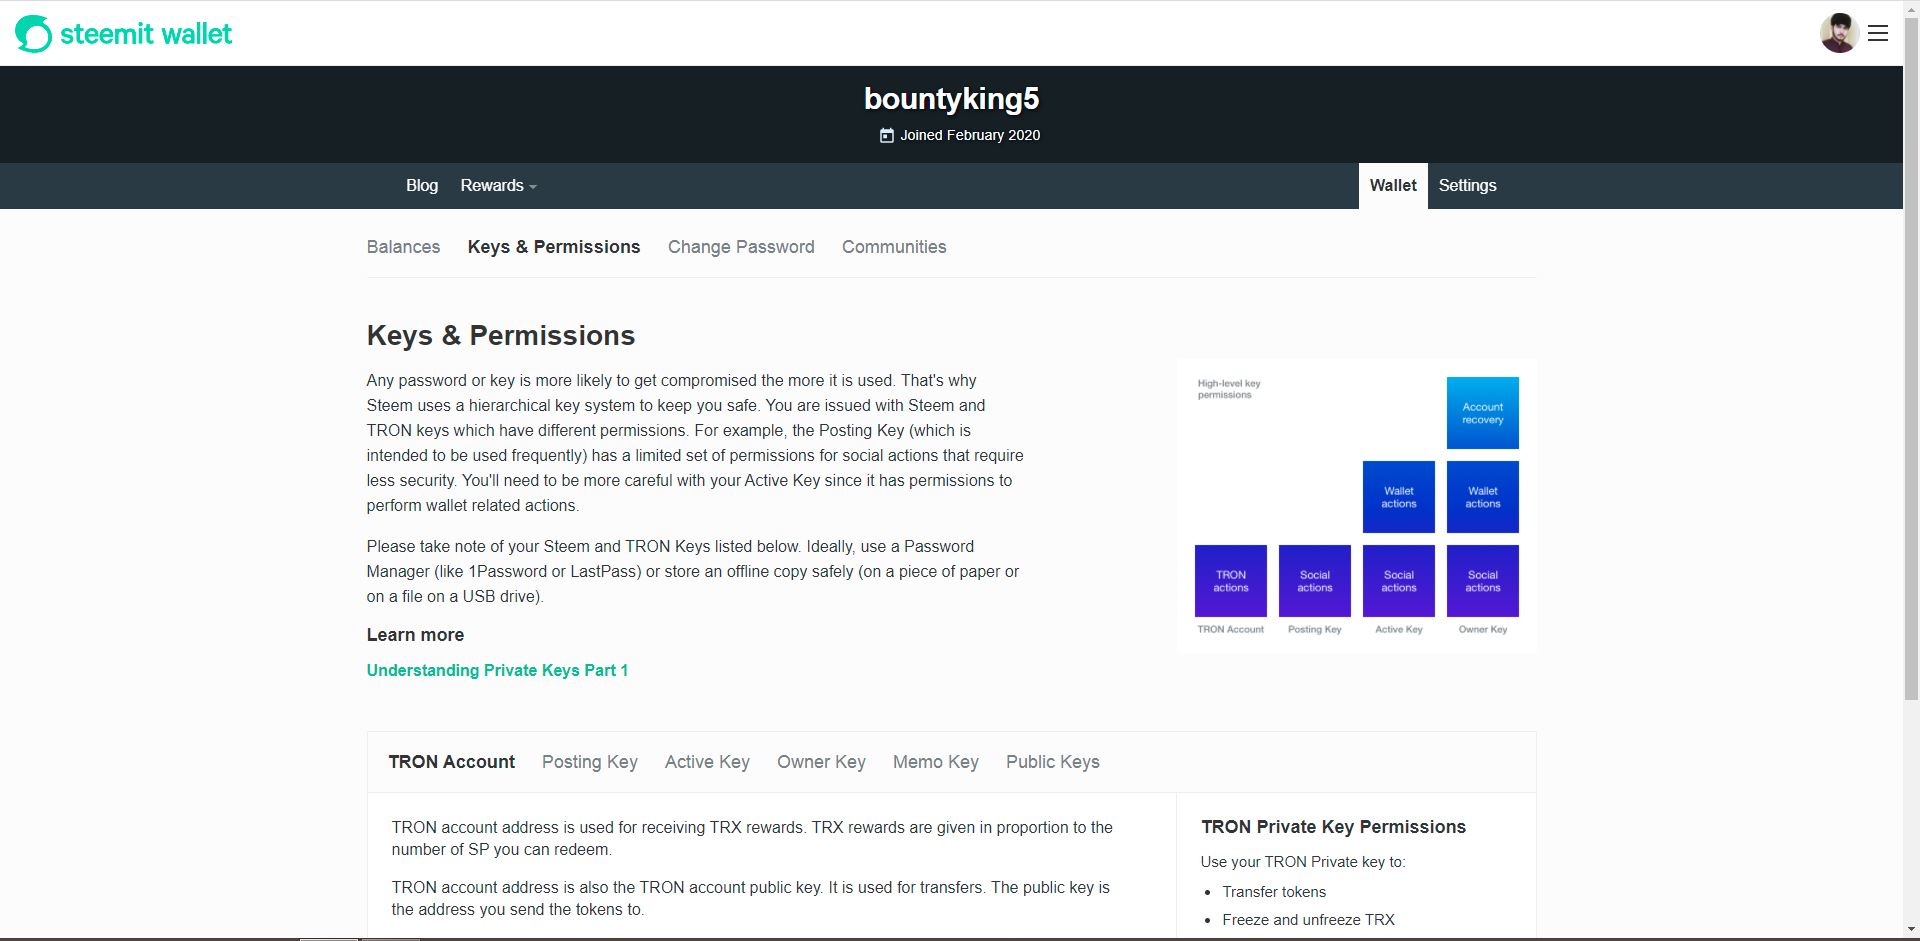Switch to the Active Key tab
The image size is (1920, 941).
[x=707, y=762]
